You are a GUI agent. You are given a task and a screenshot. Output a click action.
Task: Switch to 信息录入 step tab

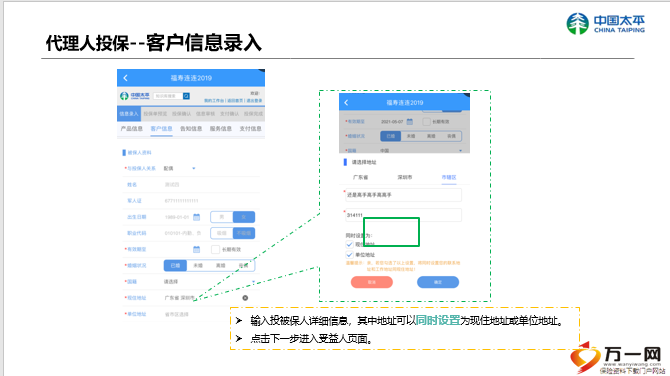pos(129,114)
